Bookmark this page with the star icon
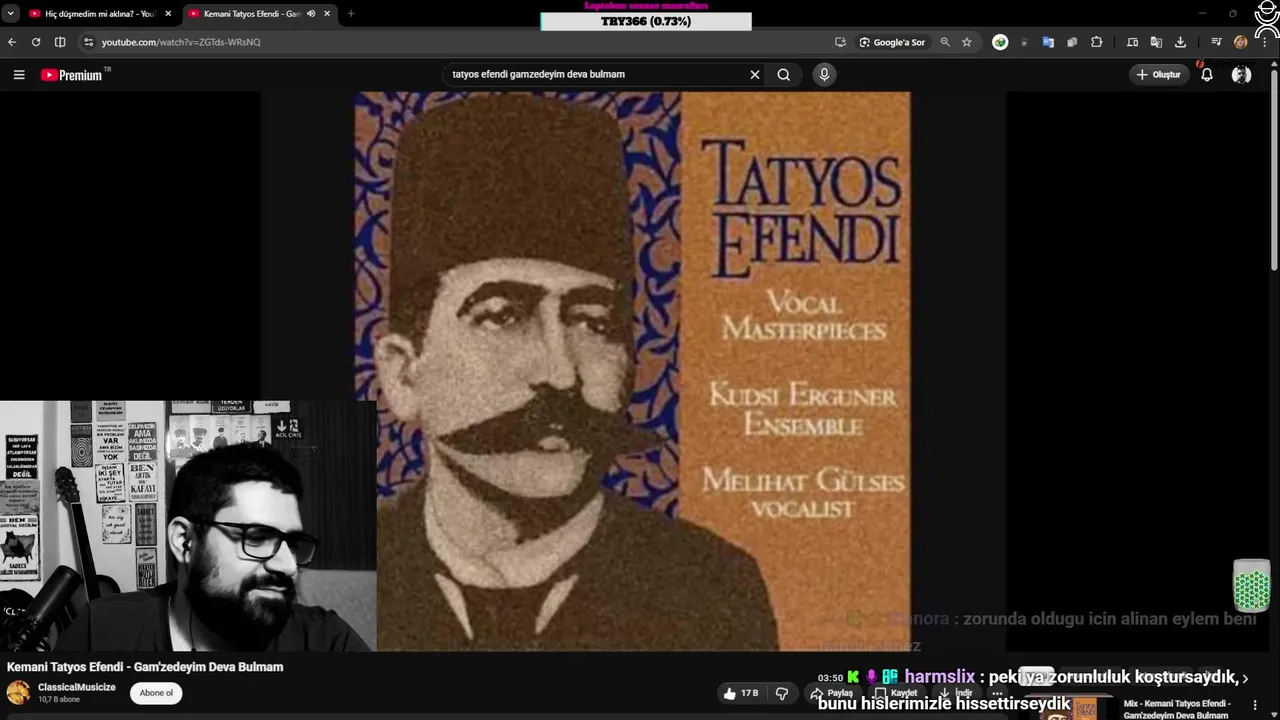 point(967,42)
